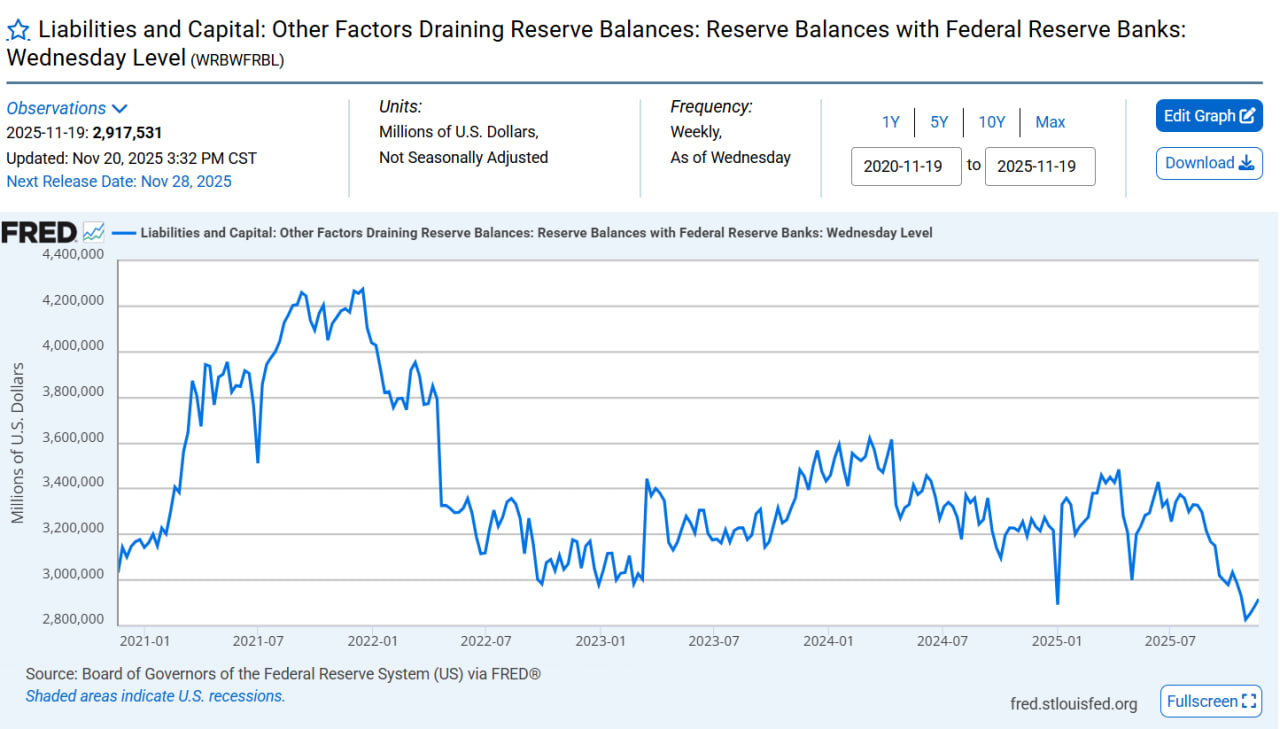Click the download arrow icon
The image size is (1280, 729).
1246,163
